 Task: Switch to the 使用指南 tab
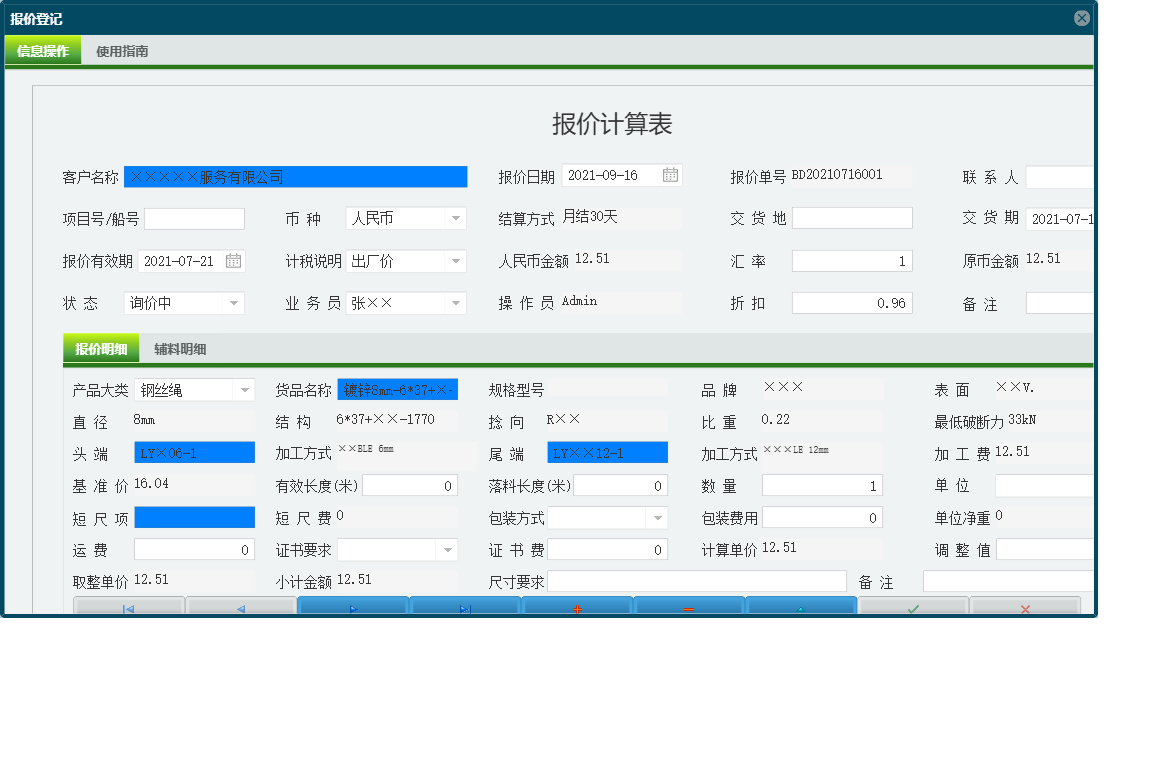pyautogui.click(x=120, y=50)
